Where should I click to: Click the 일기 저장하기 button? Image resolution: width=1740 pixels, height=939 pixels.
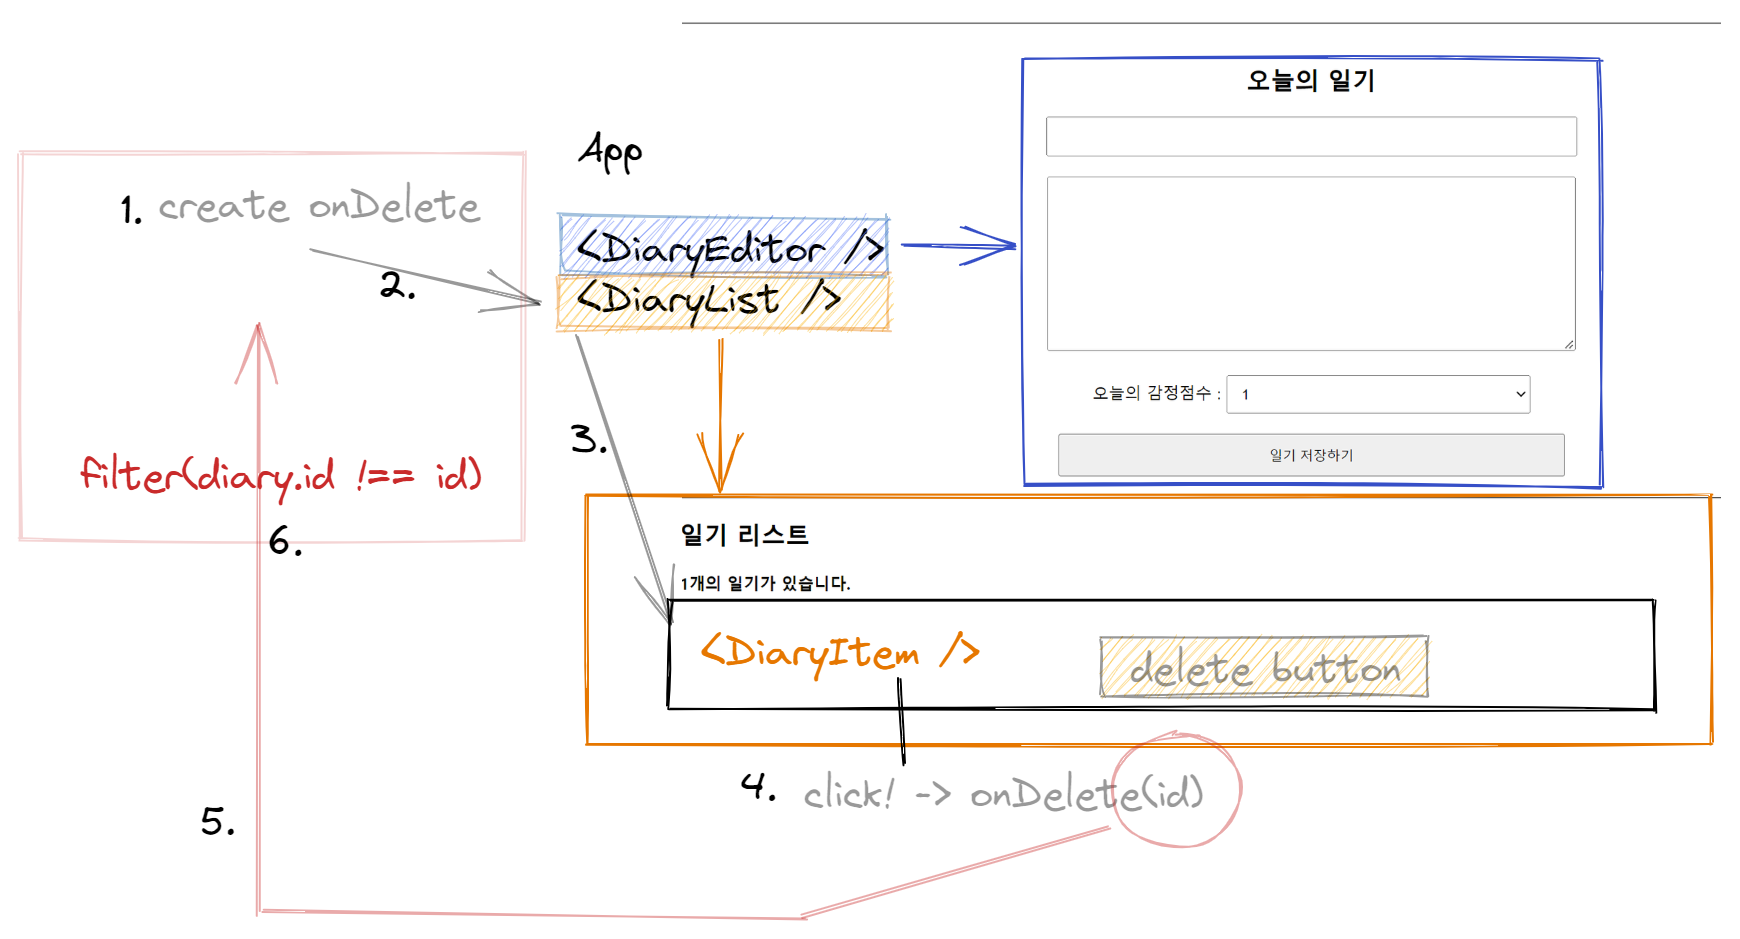click(1311, 455)
